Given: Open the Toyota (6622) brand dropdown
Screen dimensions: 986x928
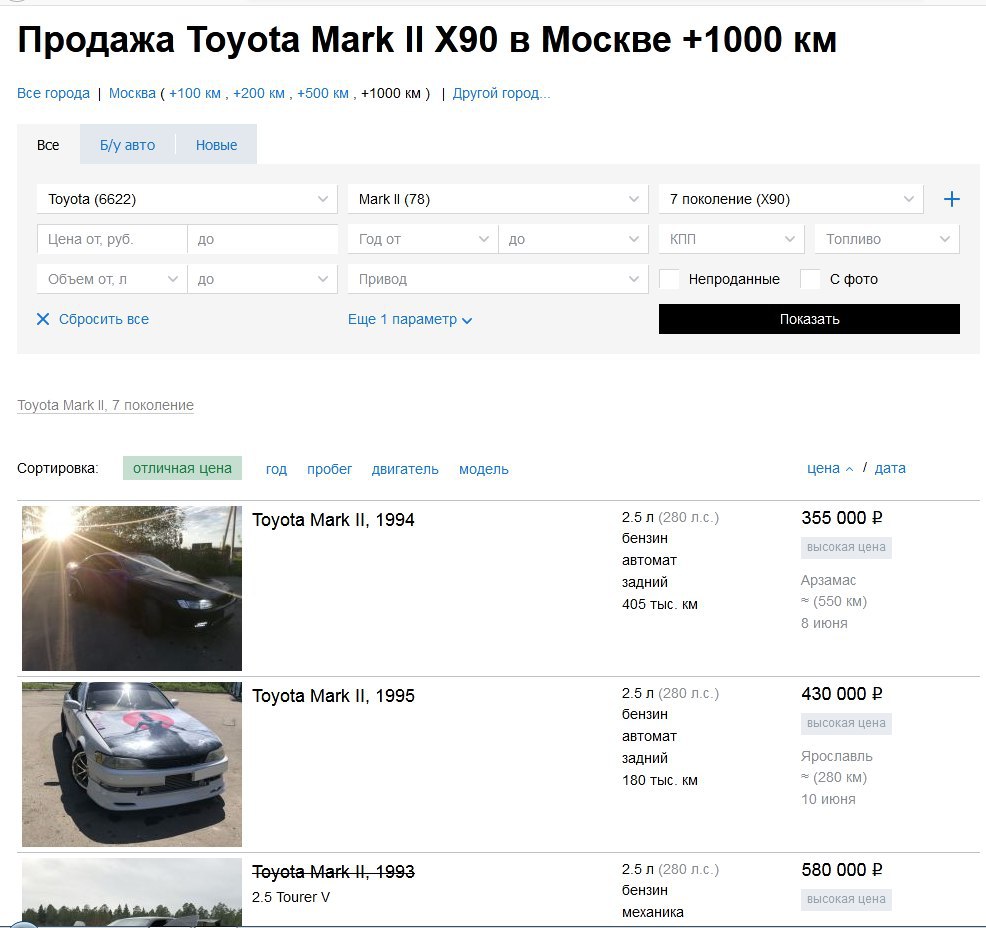Looking at the screenshot, I should pos(187,199).
